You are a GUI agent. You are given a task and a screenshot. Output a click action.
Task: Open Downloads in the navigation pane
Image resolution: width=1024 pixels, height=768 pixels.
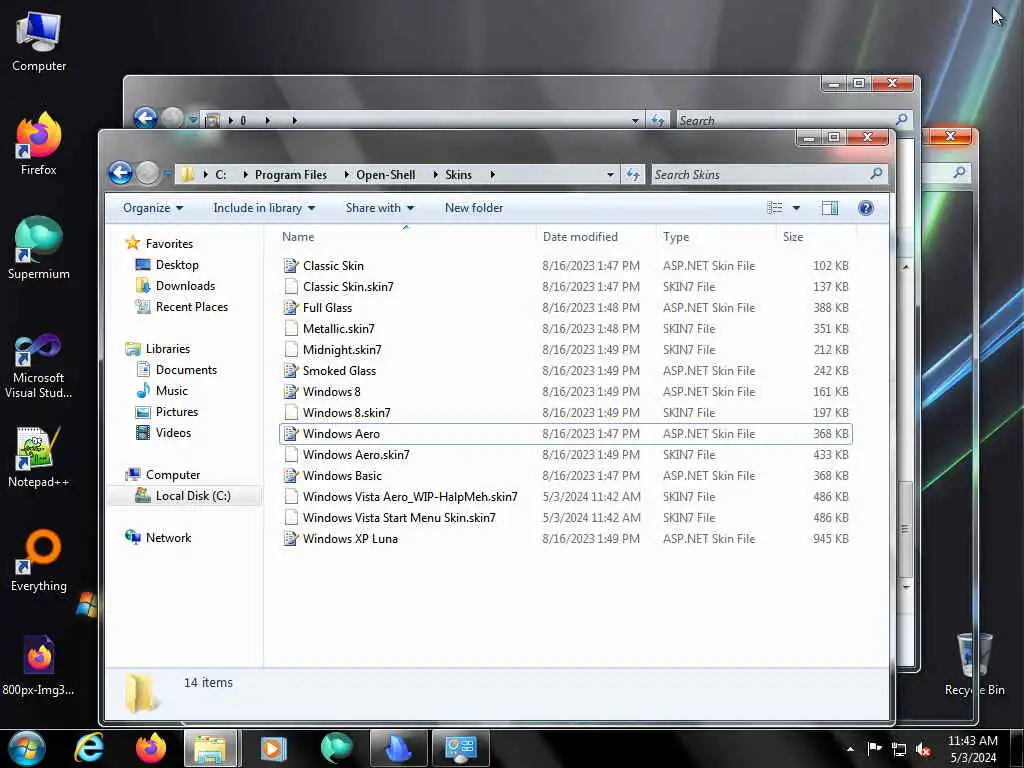coord(185,285)
